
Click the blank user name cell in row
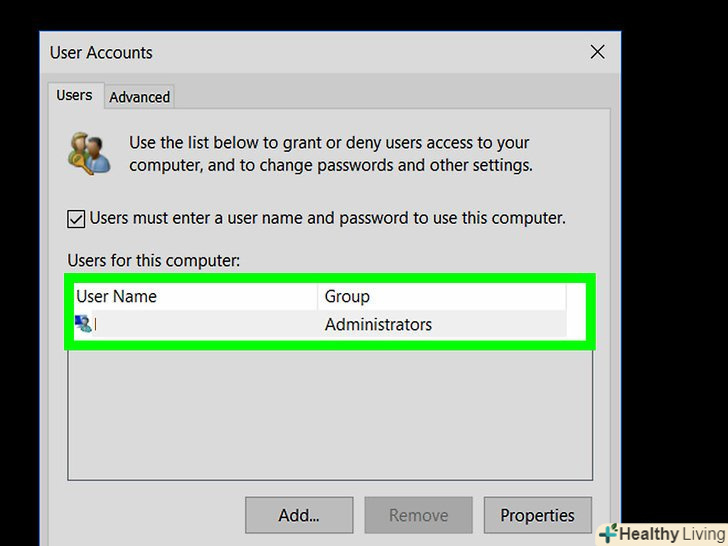pyautogui.click(x=200, y=325)
